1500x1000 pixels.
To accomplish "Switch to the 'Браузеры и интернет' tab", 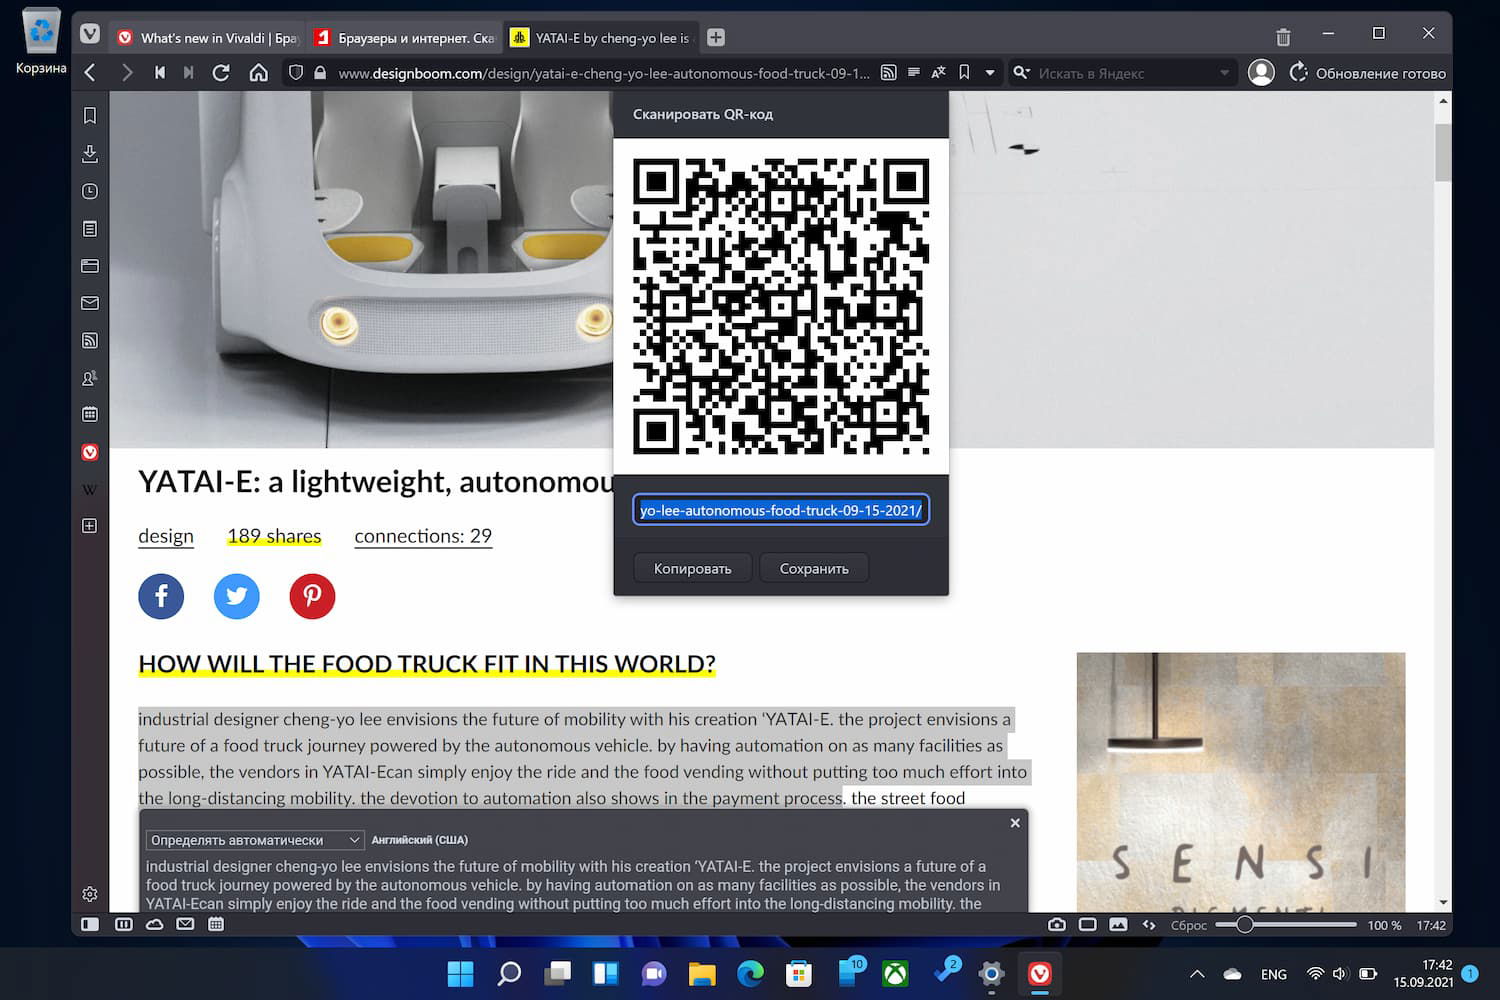I will [x=404, y=37].
